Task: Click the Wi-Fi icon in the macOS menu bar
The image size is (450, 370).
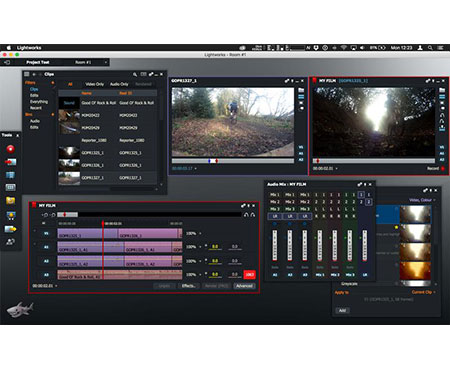Action: pyautogui.click(x=344, y=48)
